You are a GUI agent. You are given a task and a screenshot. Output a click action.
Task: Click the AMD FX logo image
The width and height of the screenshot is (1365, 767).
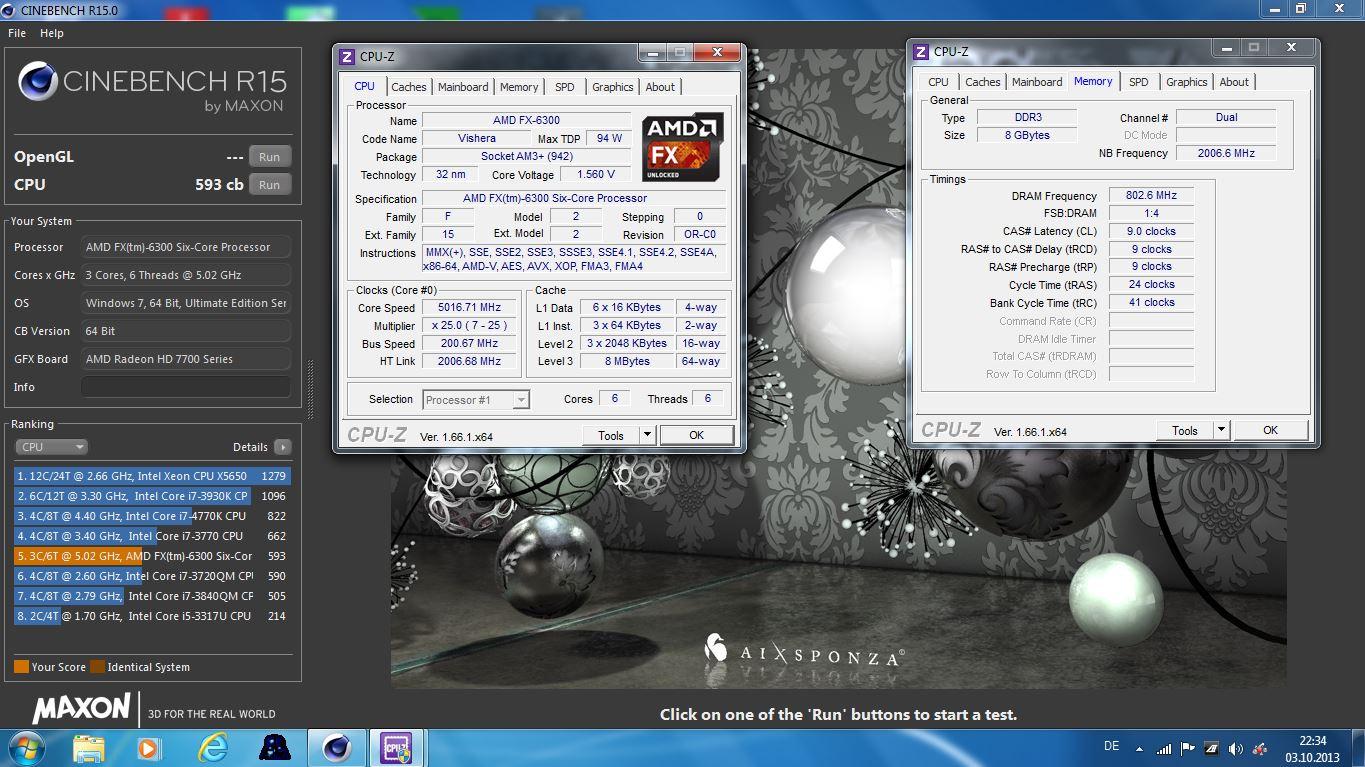683,148
